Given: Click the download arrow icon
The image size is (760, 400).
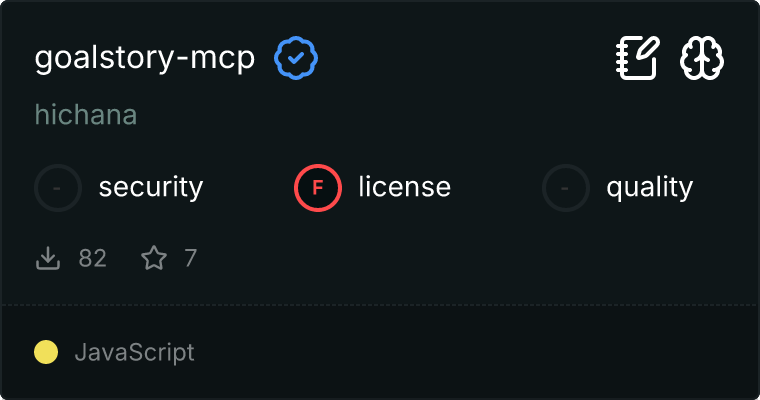Looking at the screenshot, I should [48, 258].
